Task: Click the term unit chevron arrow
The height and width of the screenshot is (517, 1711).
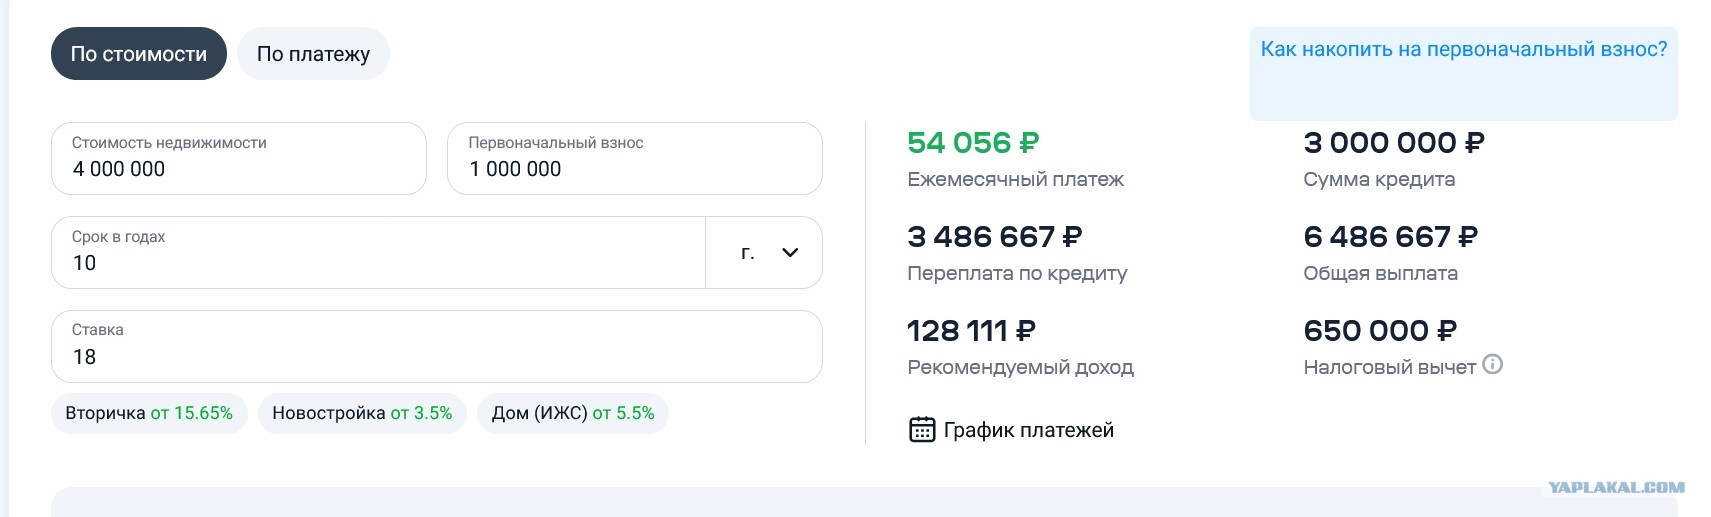Action: coord(790,253)
